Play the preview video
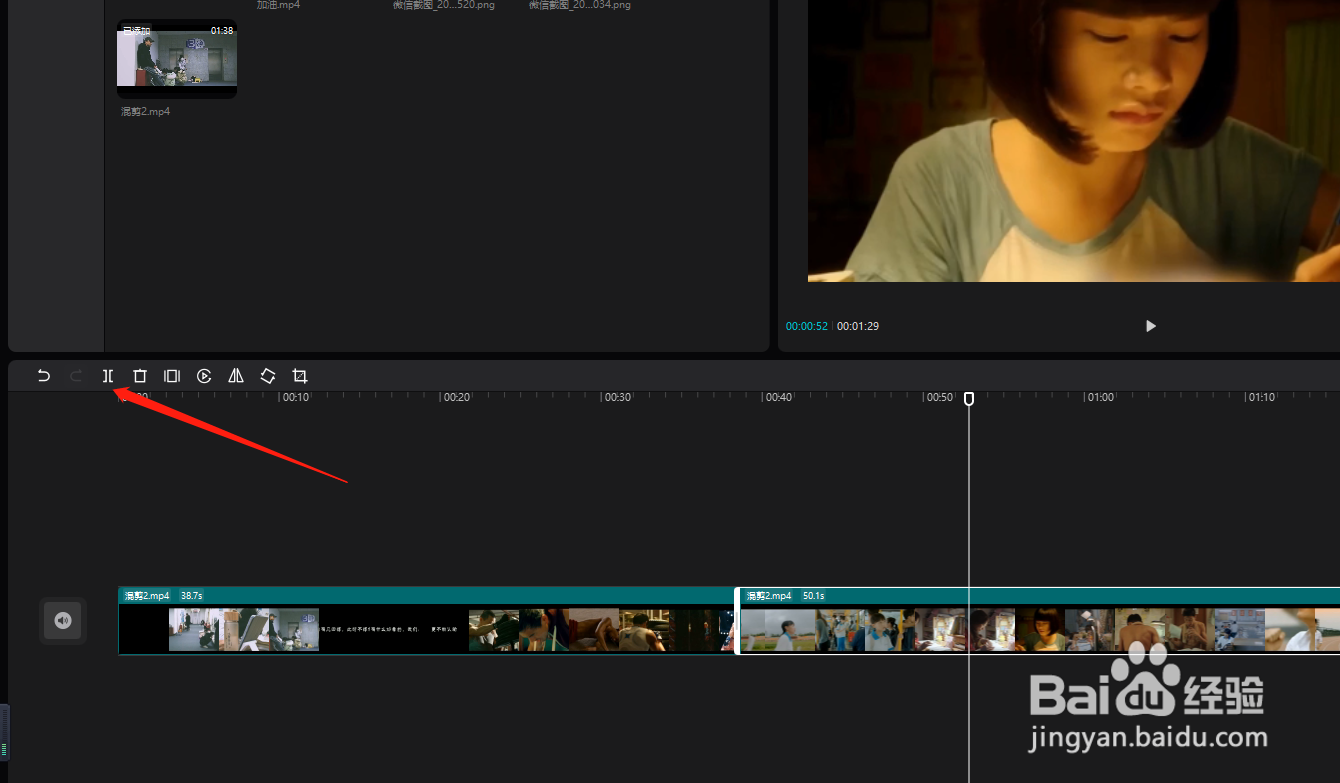The width and height of the screenshot is (1340, 783). click(x=1150, y=326)
